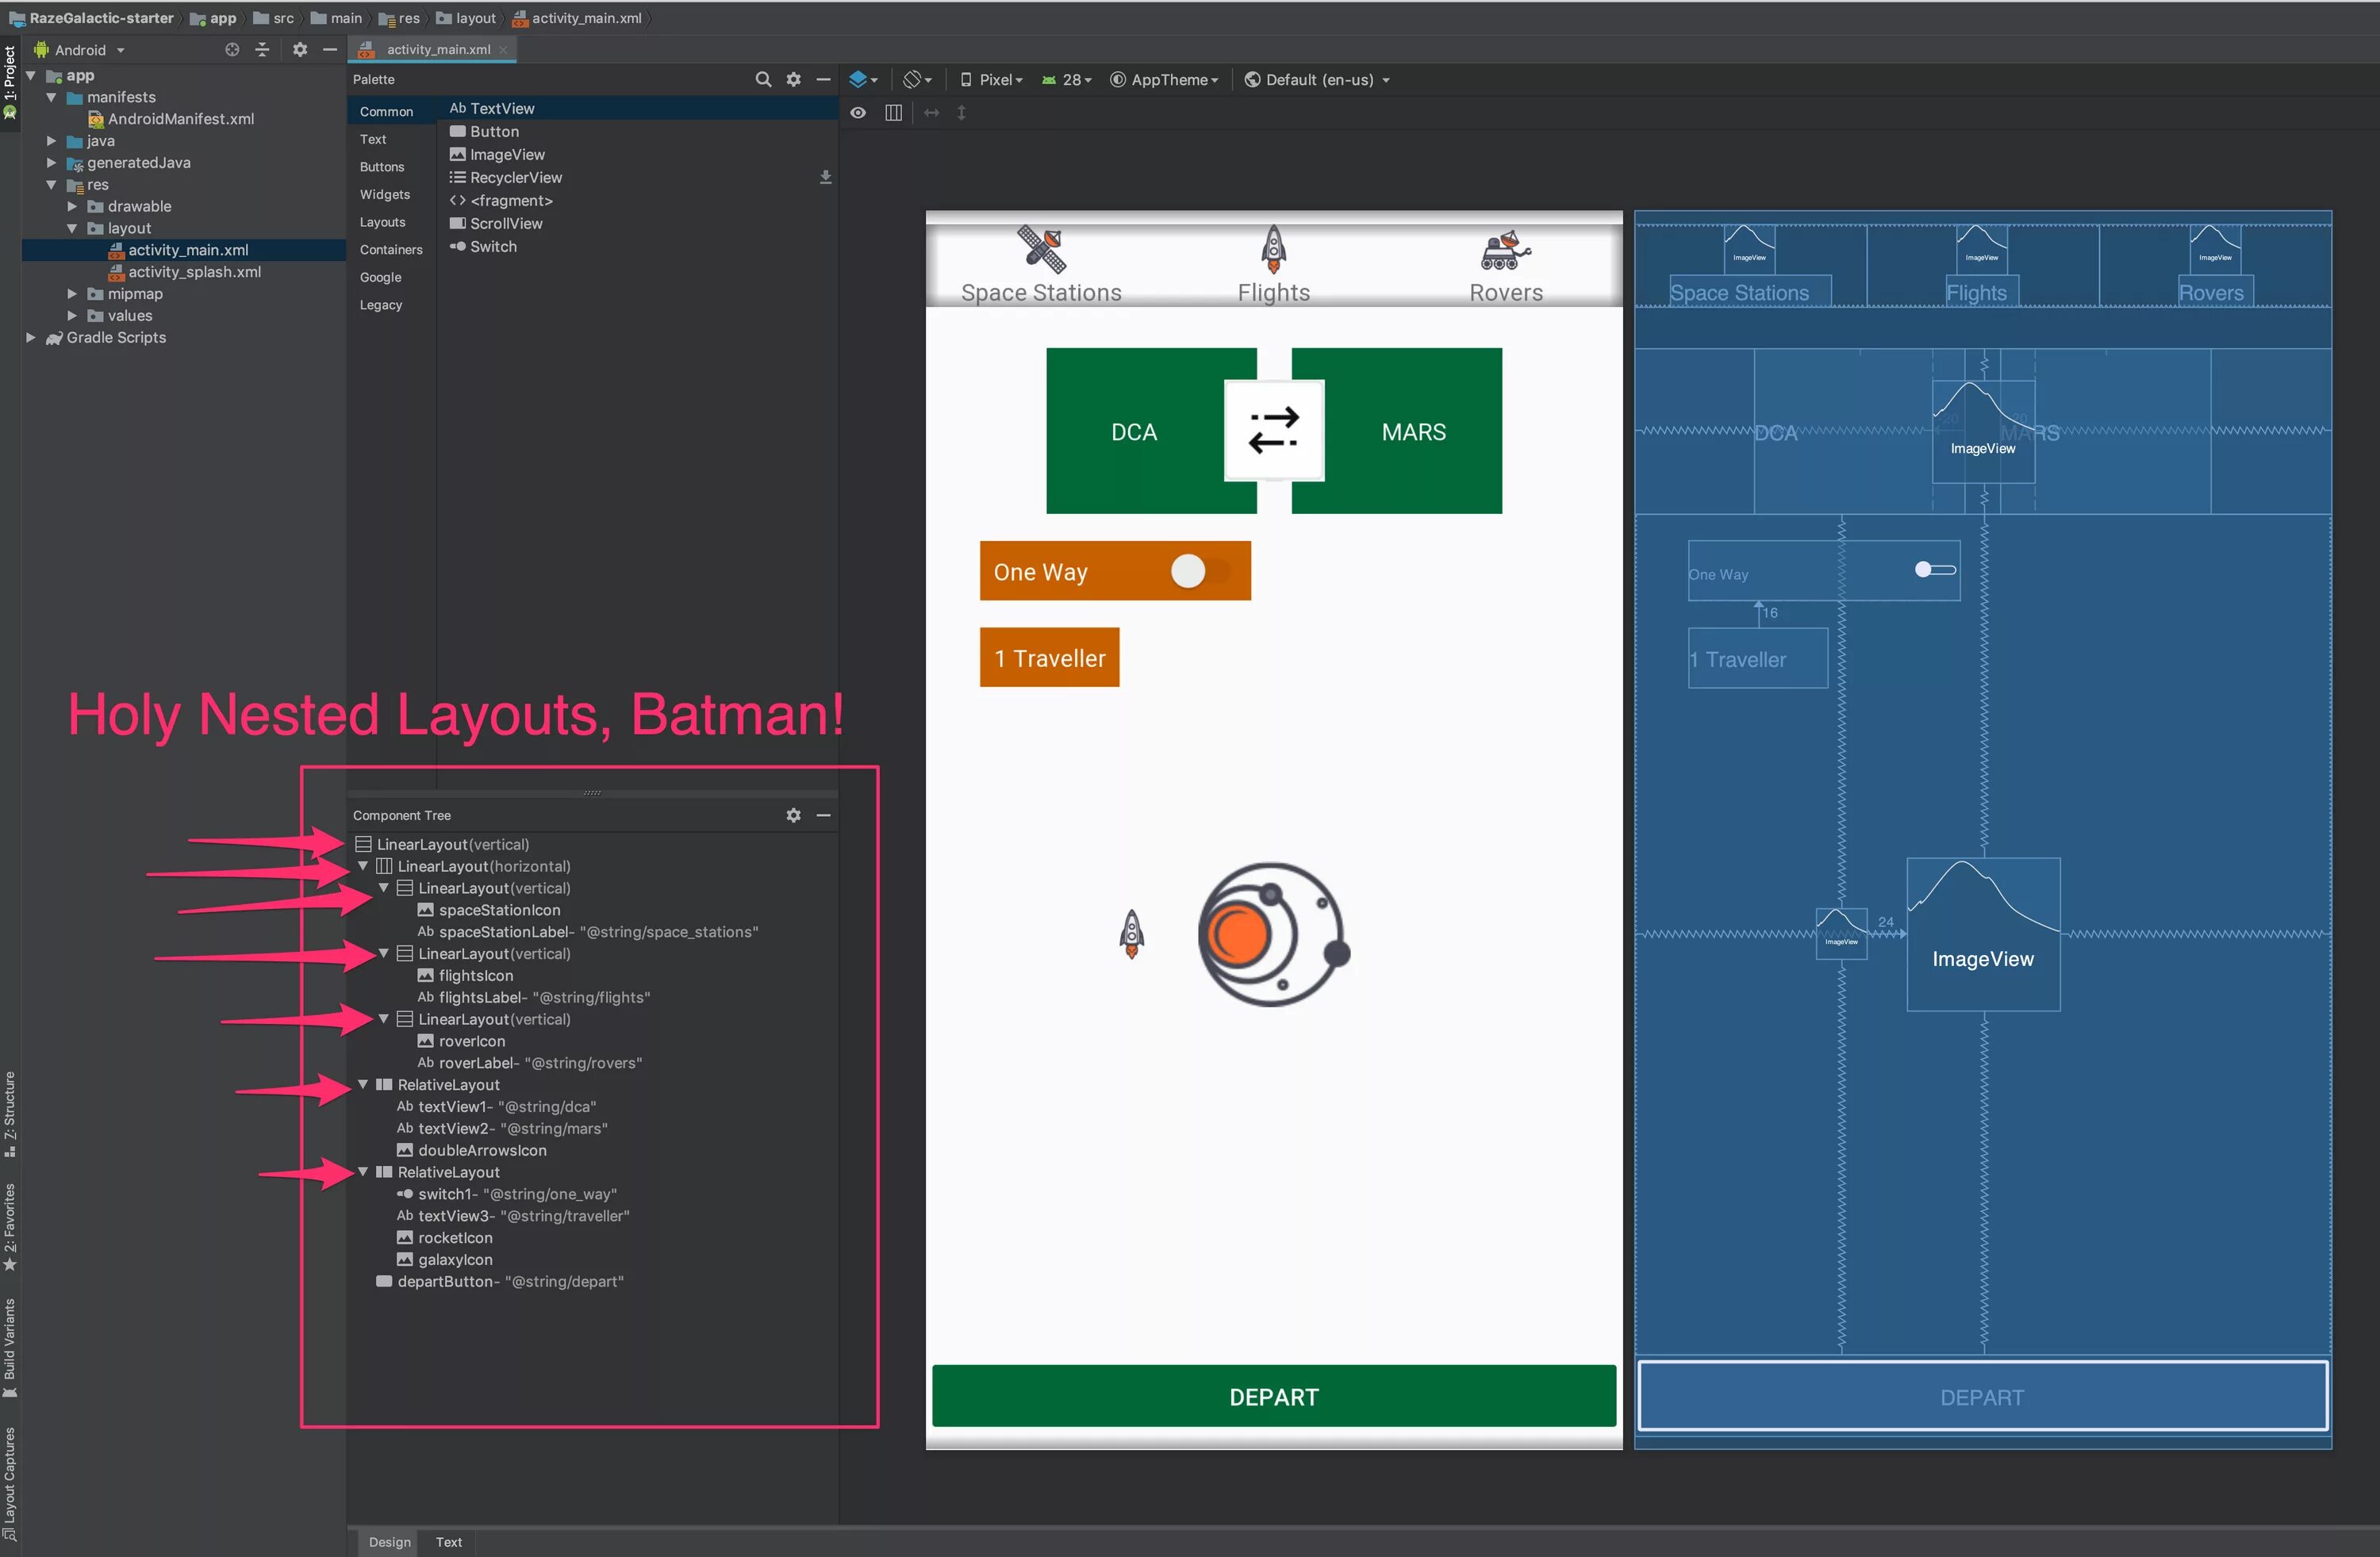Click the Palette search magnifier icon

pyautogui.click(x=763, y=79)
